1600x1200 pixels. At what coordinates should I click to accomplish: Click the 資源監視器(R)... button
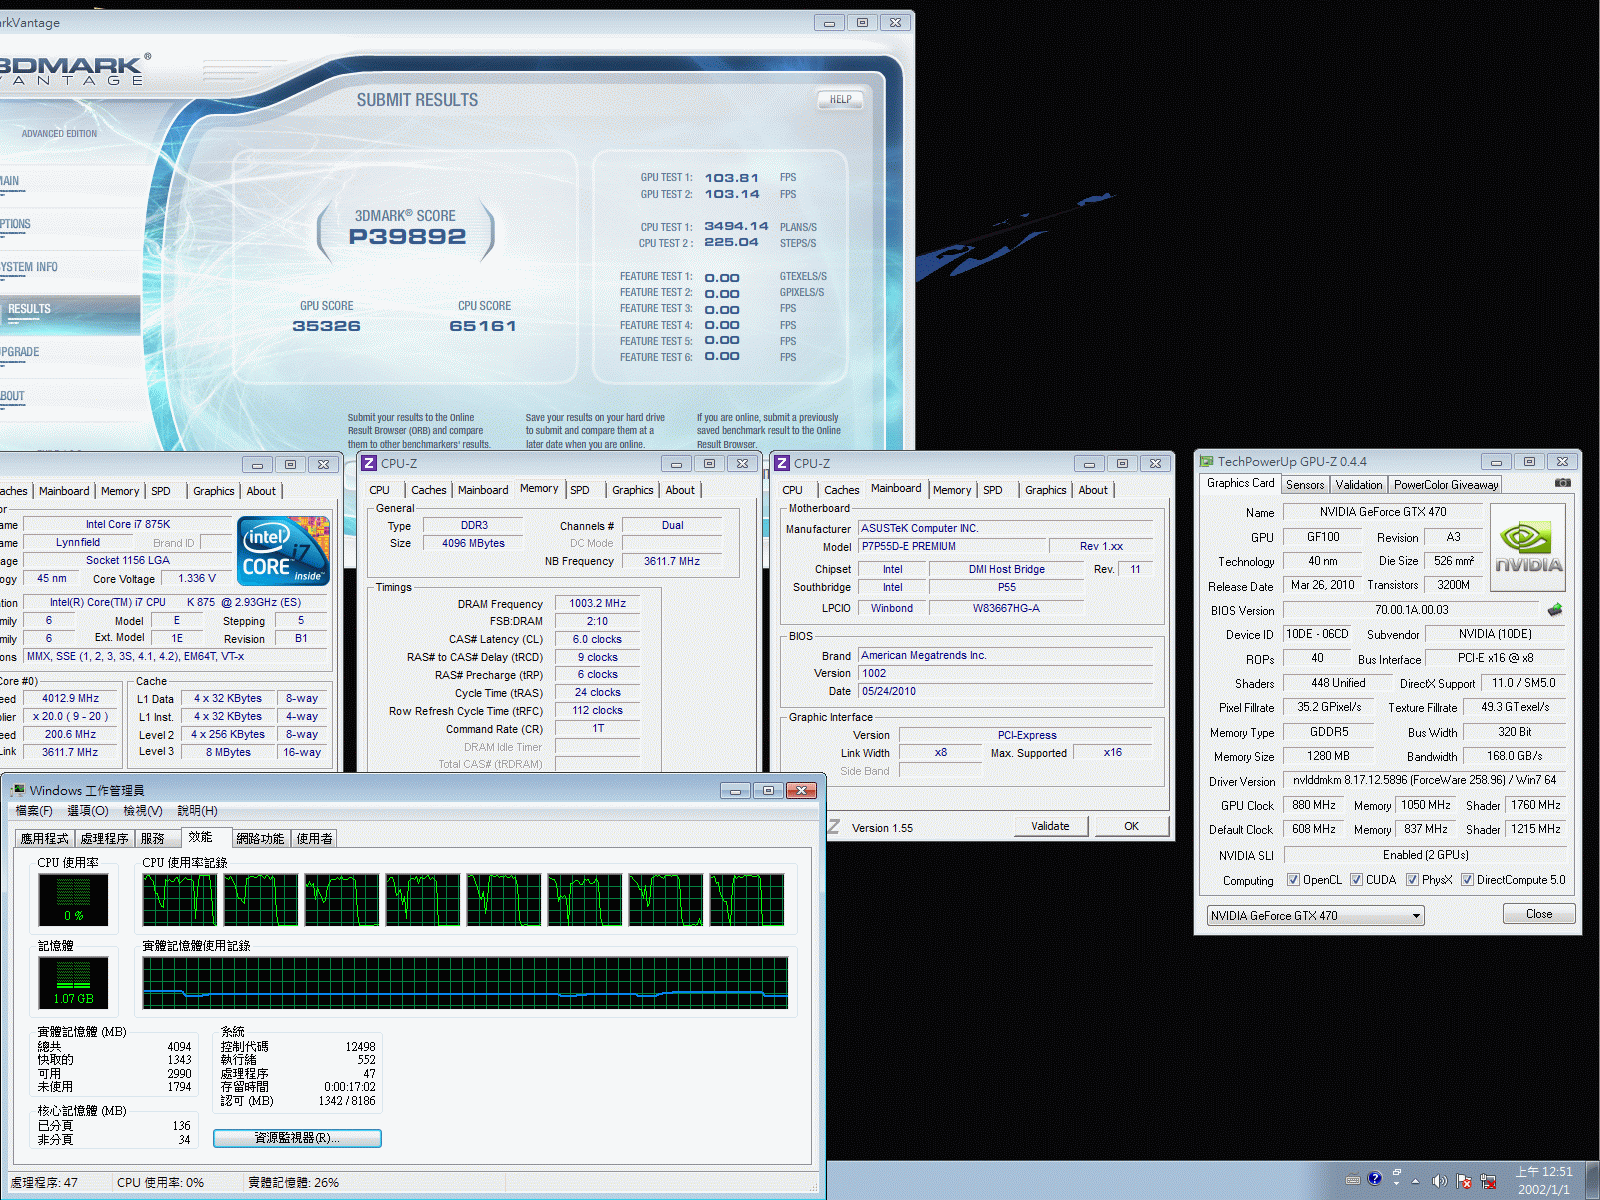click(x=297, y=1138)
